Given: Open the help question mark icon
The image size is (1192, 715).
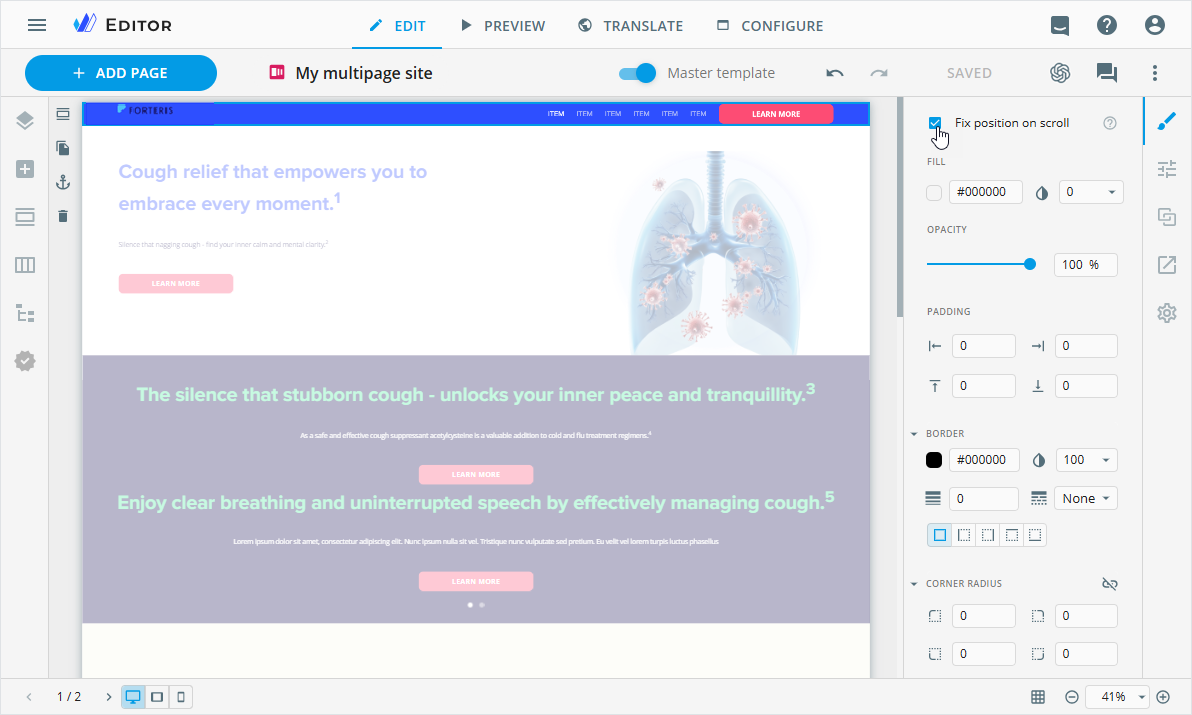Looking at the screenshot, I should (1107, 26).
